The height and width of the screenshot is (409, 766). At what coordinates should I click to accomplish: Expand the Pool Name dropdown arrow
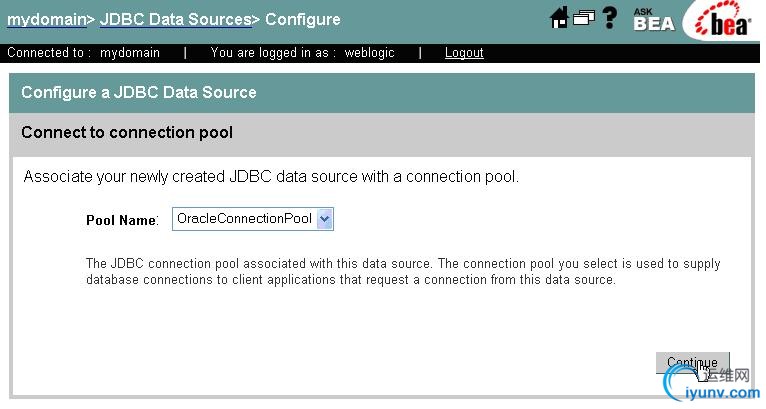pyautogui.click(x=324, y=219)
